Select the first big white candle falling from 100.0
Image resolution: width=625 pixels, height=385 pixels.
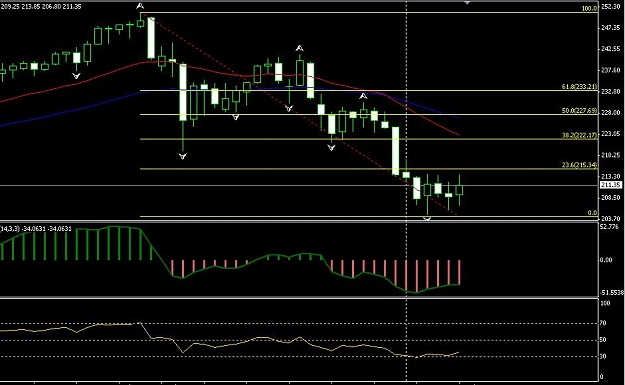coord(151,38)
